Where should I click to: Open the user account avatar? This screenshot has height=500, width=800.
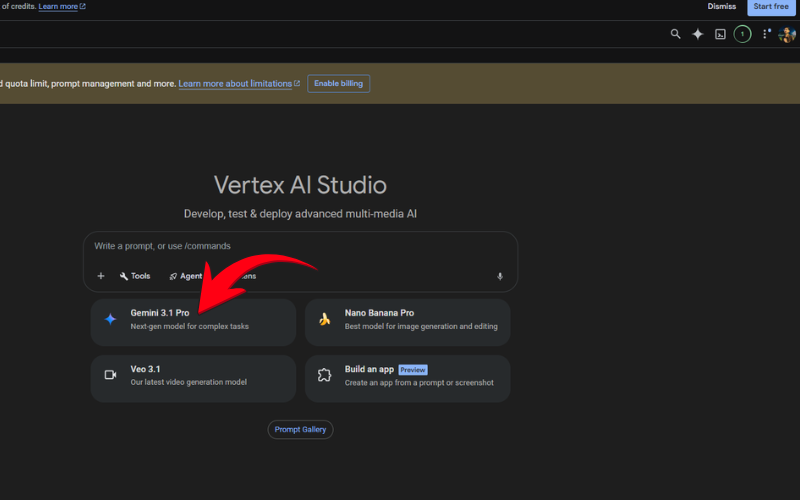pos(787,34)
